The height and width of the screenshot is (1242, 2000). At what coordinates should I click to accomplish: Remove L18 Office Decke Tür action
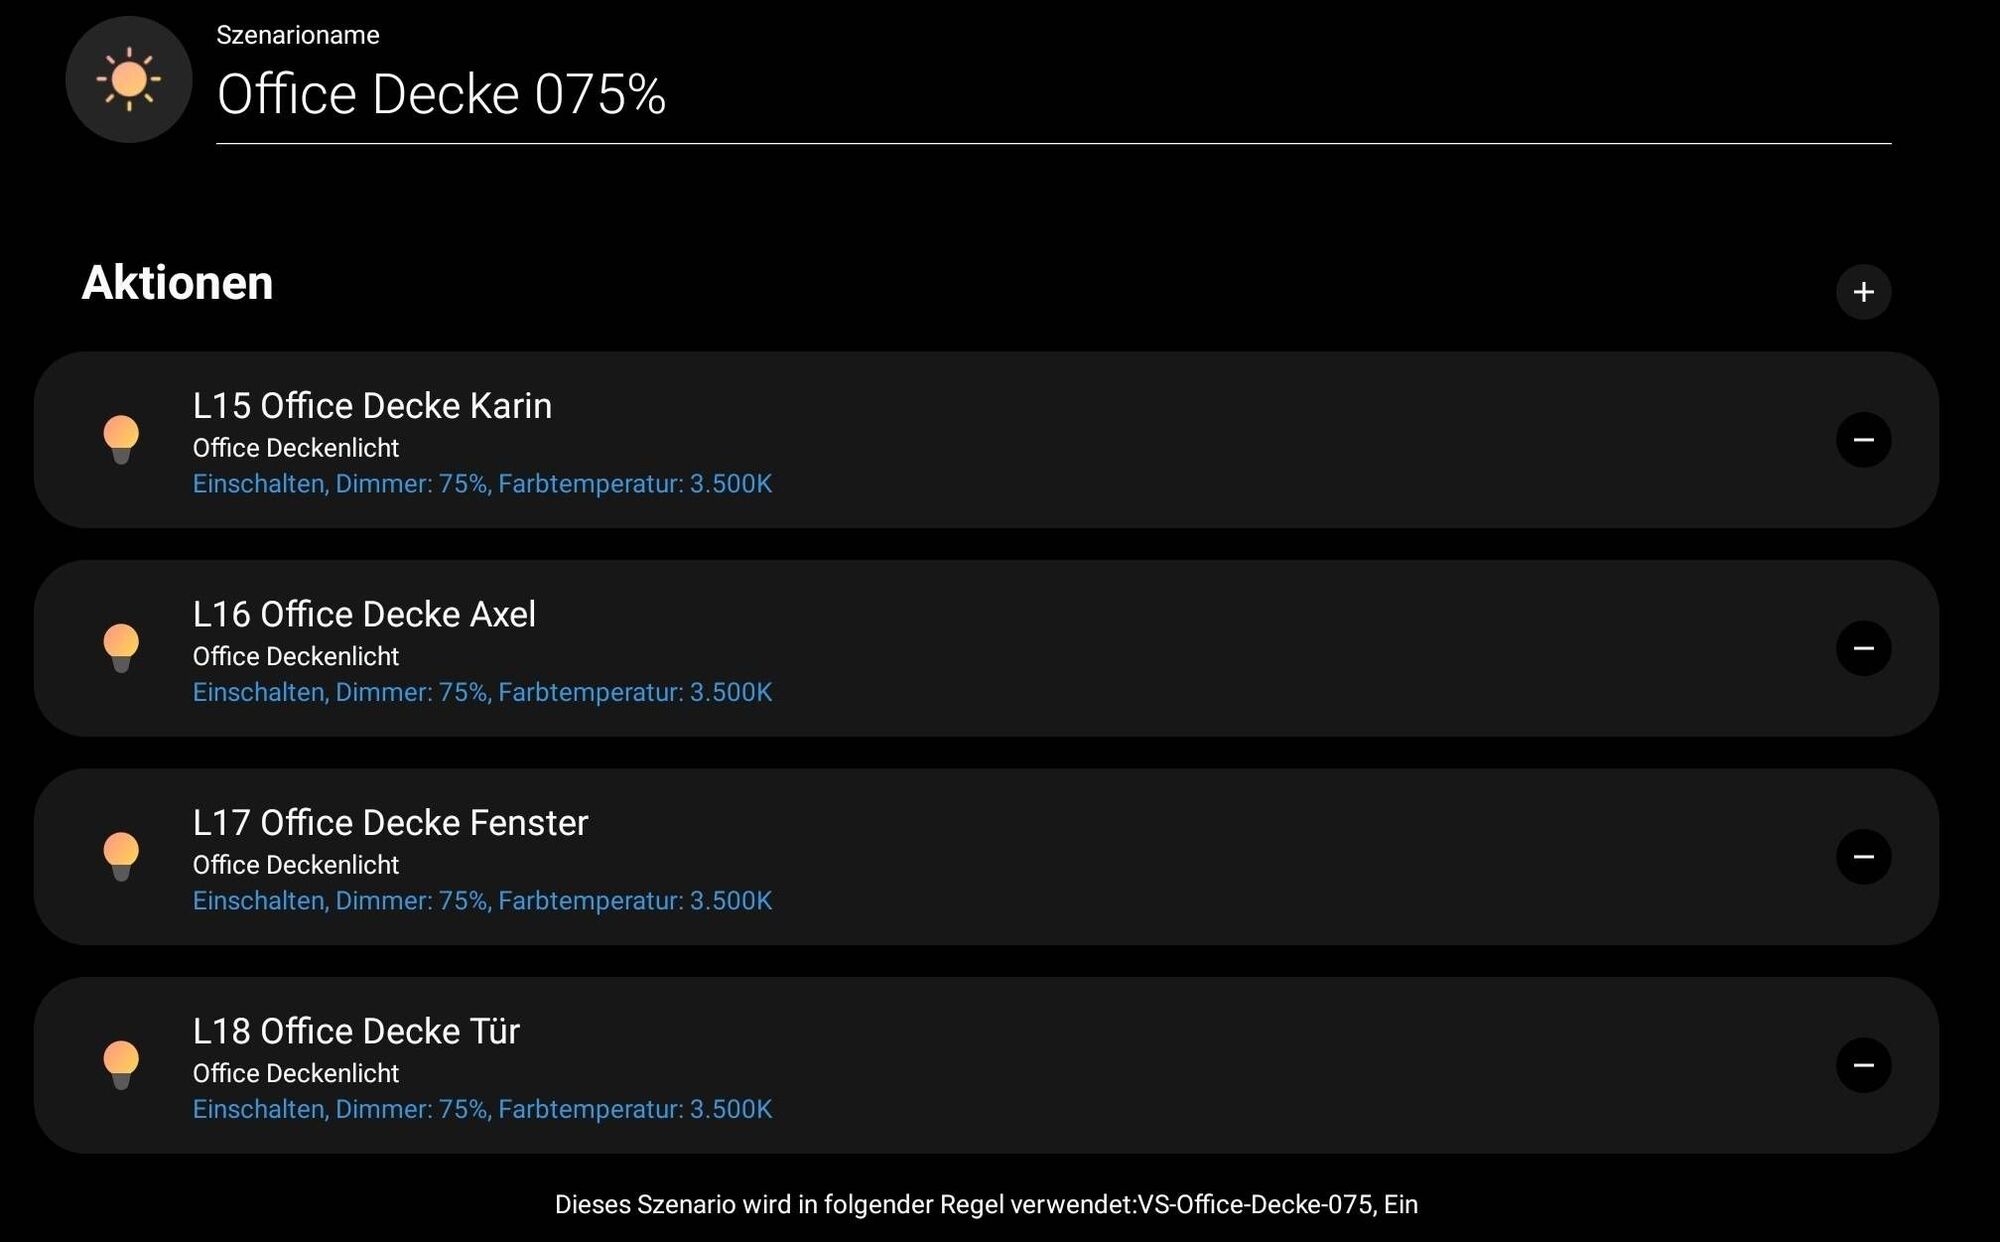click(1863, 1065)
